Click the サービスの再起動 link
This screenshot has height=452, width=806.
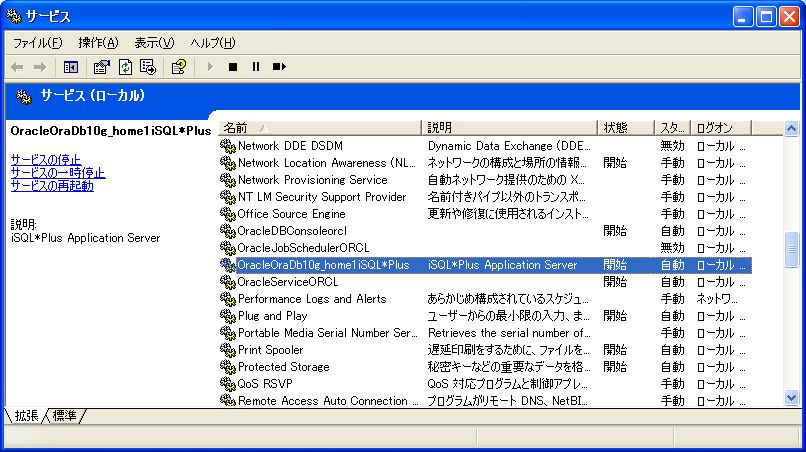click(x=52, y=186)
